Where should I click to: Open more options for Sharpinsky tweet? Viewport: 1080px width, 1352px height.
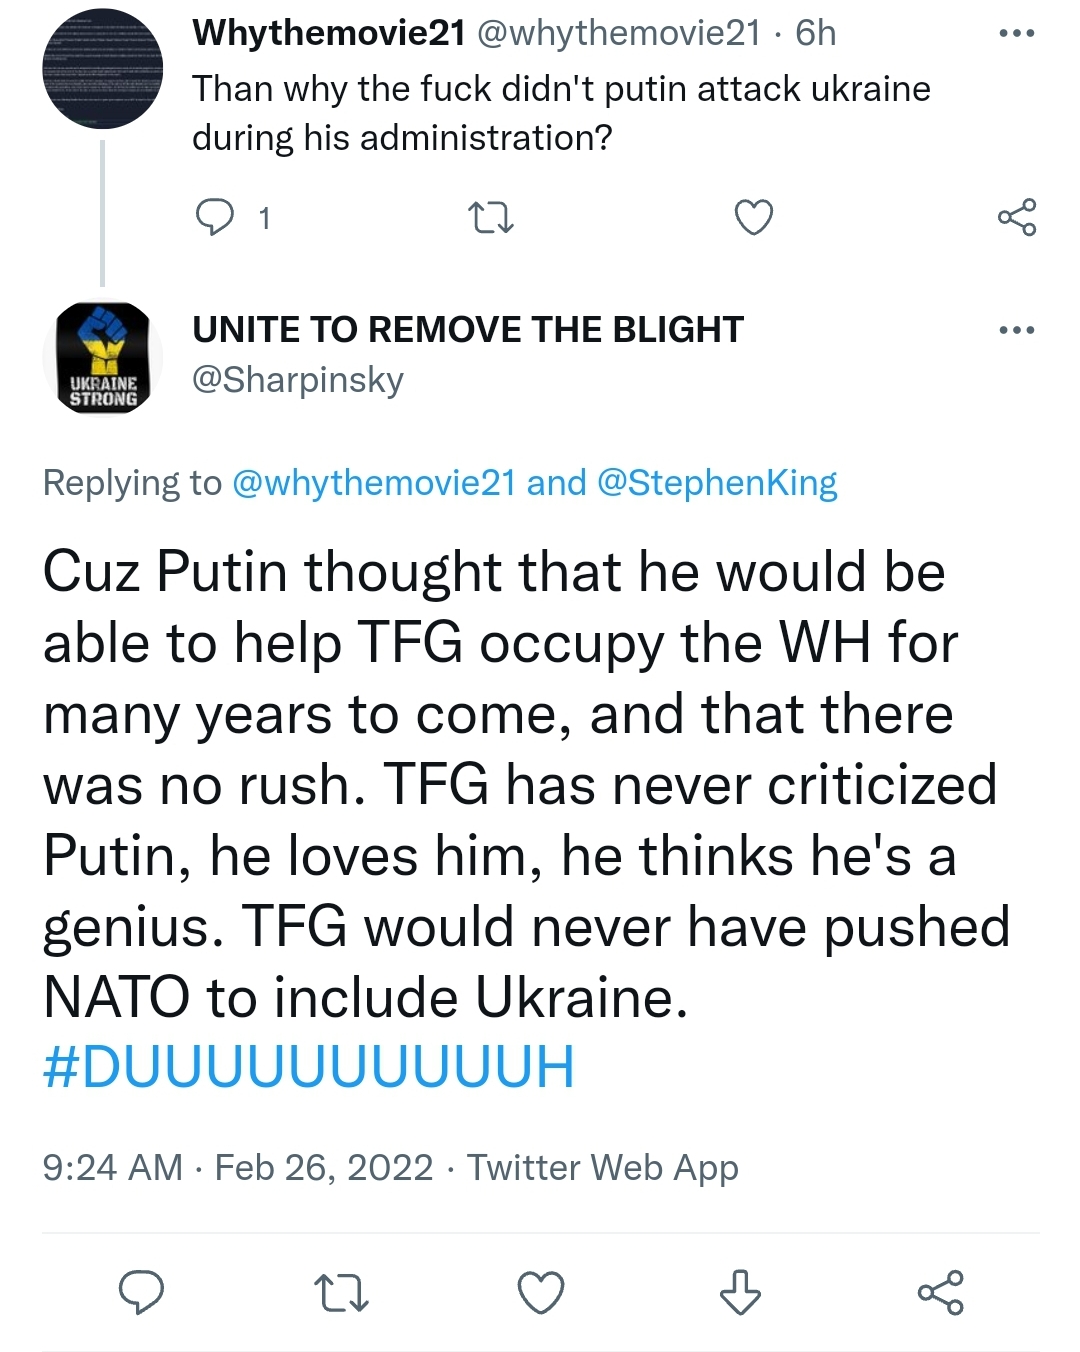[x=1016, y=330]
